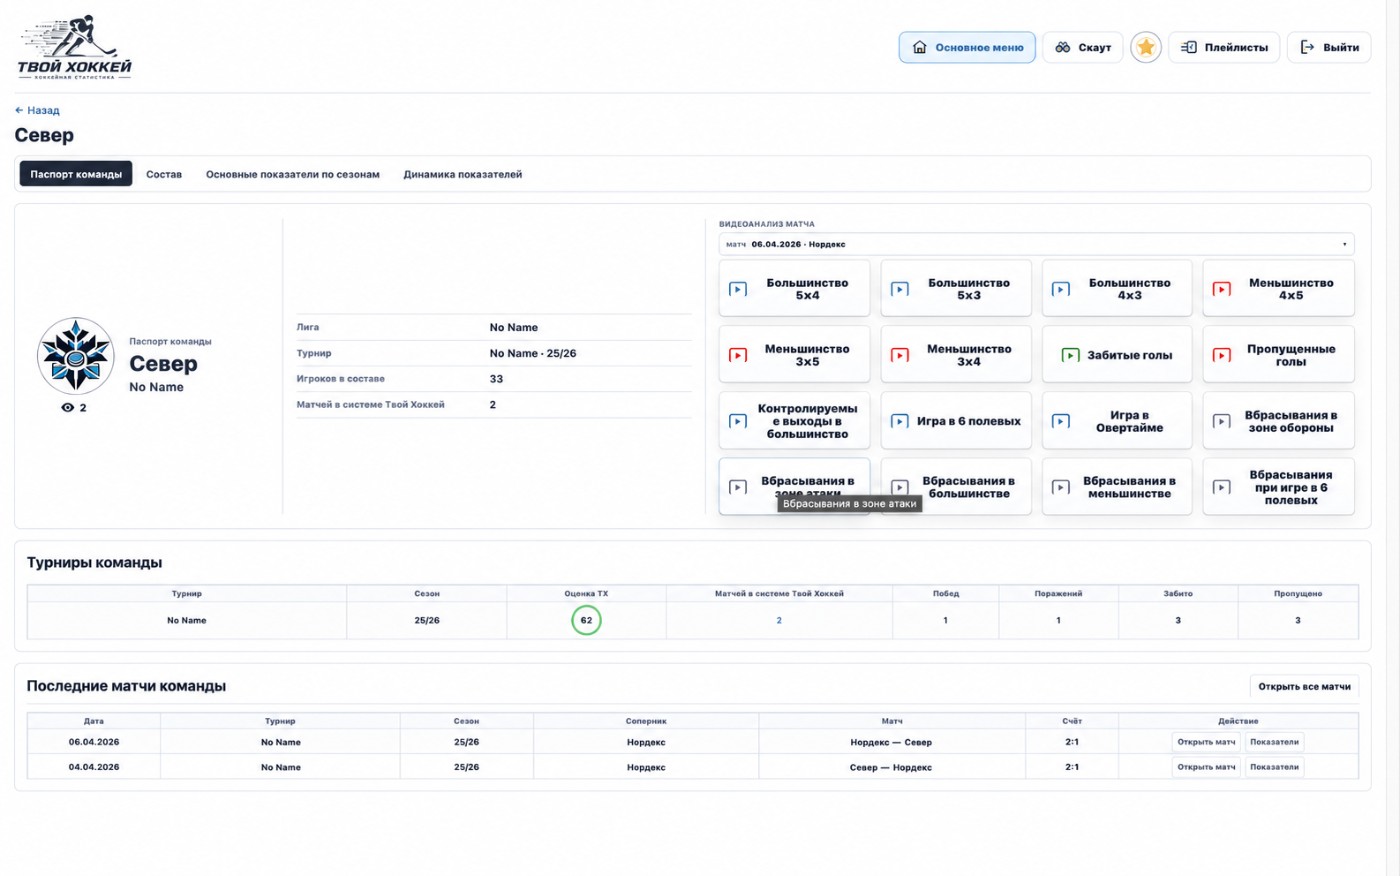Open Показатели for the 04.04.2026 match

click(1274, 767)
